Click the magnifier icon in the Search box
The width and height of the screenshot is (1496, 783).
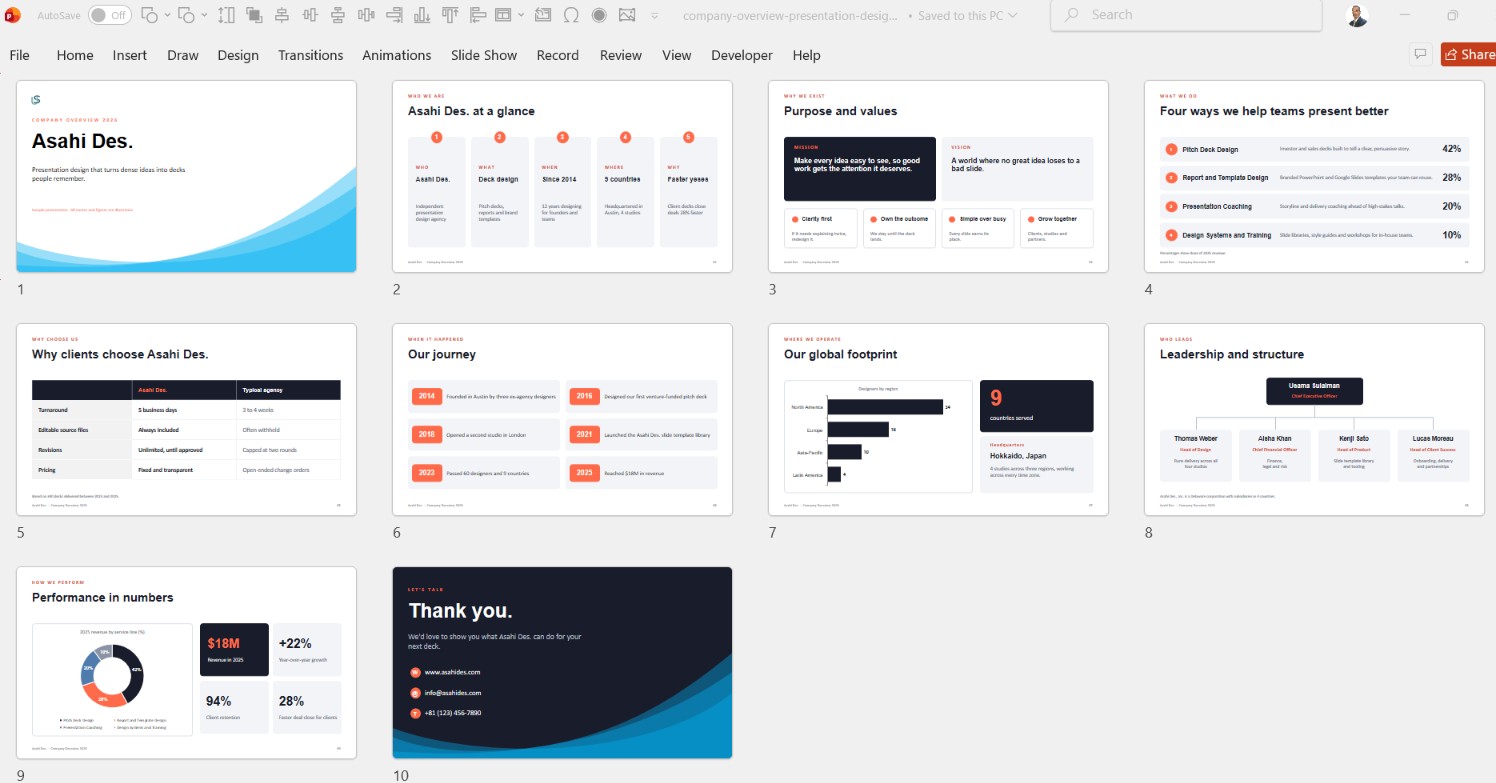coord(1072,15)
